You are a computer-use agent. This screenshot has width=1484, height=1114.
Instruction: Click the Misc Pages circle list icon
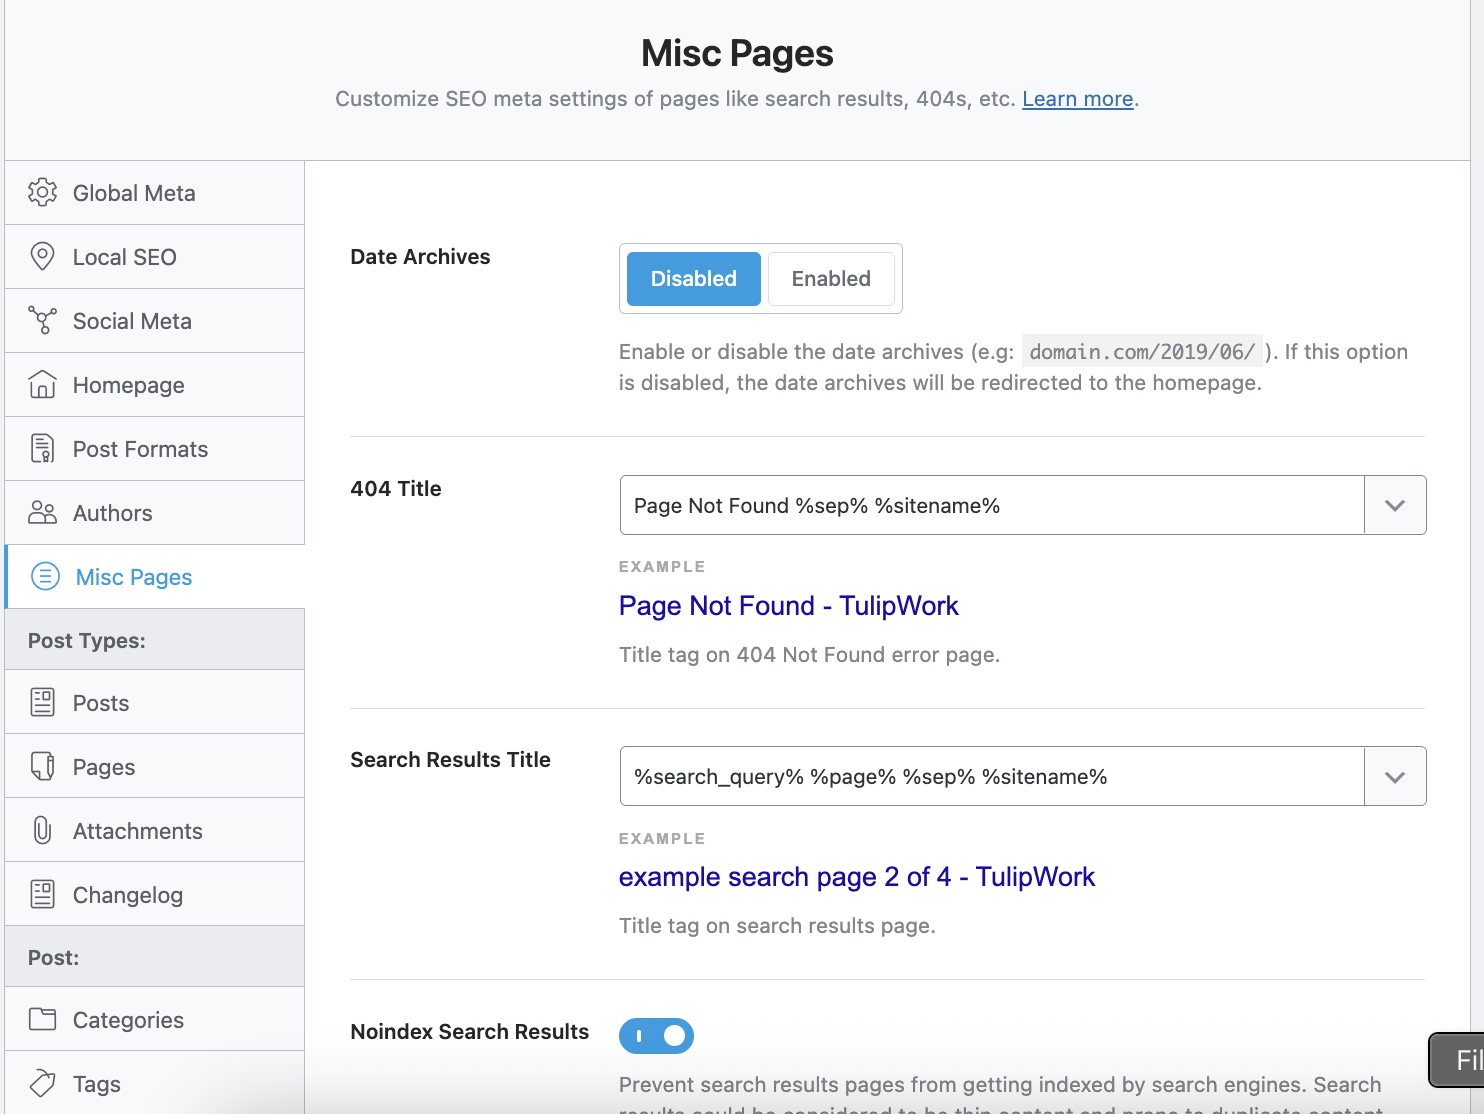pyautogui.click(x=45, y=576)
